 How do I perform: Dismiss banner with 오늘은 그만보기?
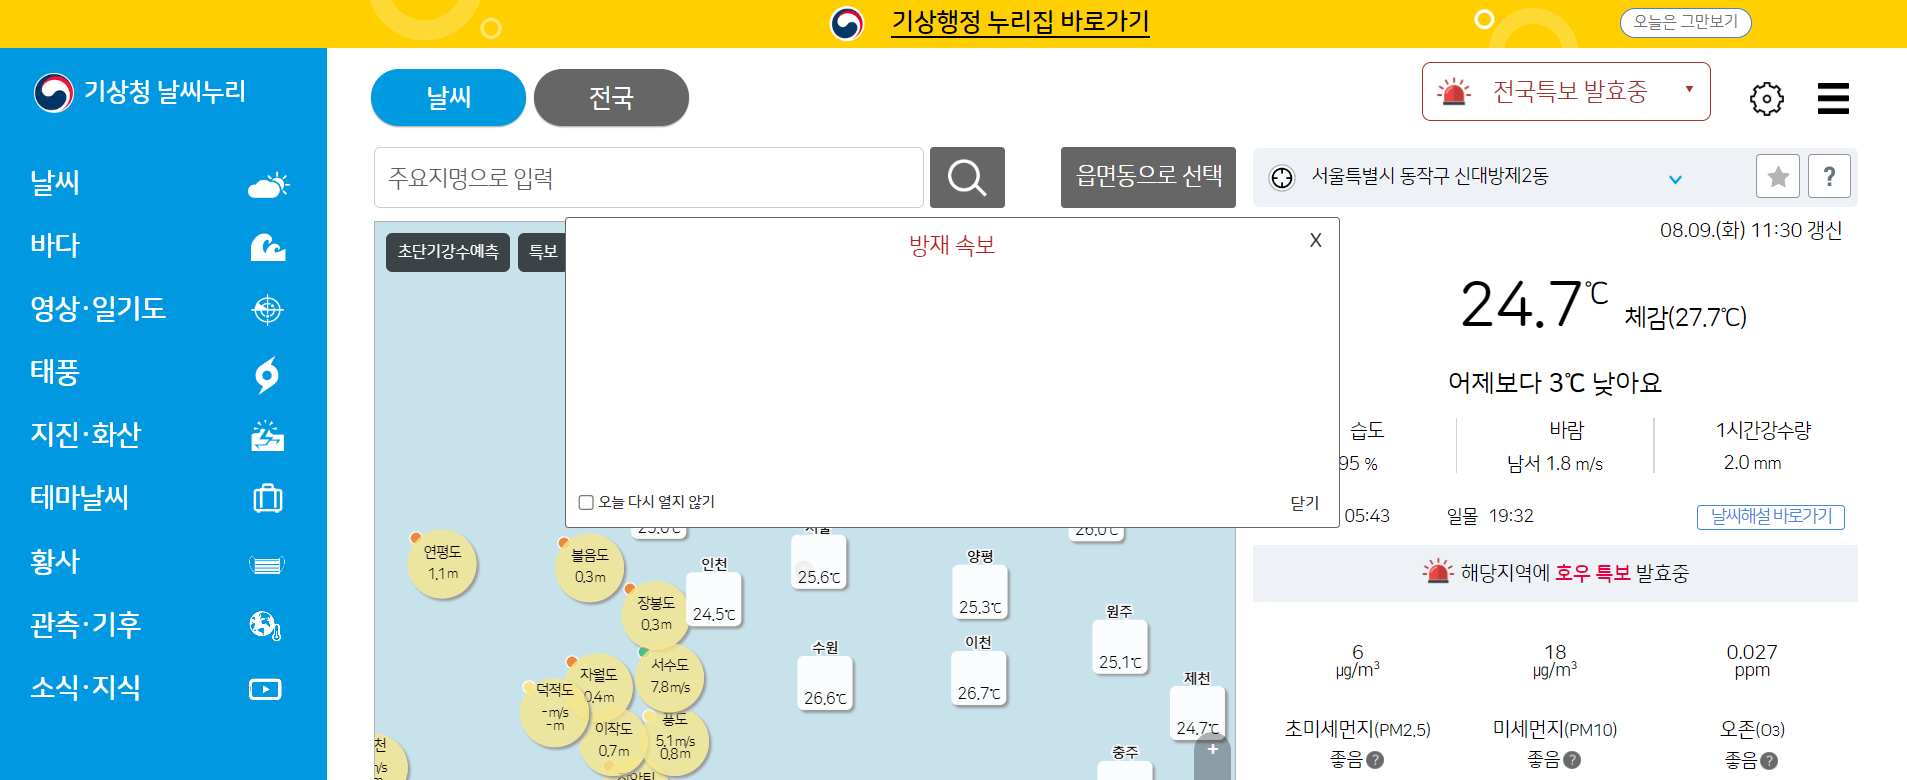[x=1685, y=22]
